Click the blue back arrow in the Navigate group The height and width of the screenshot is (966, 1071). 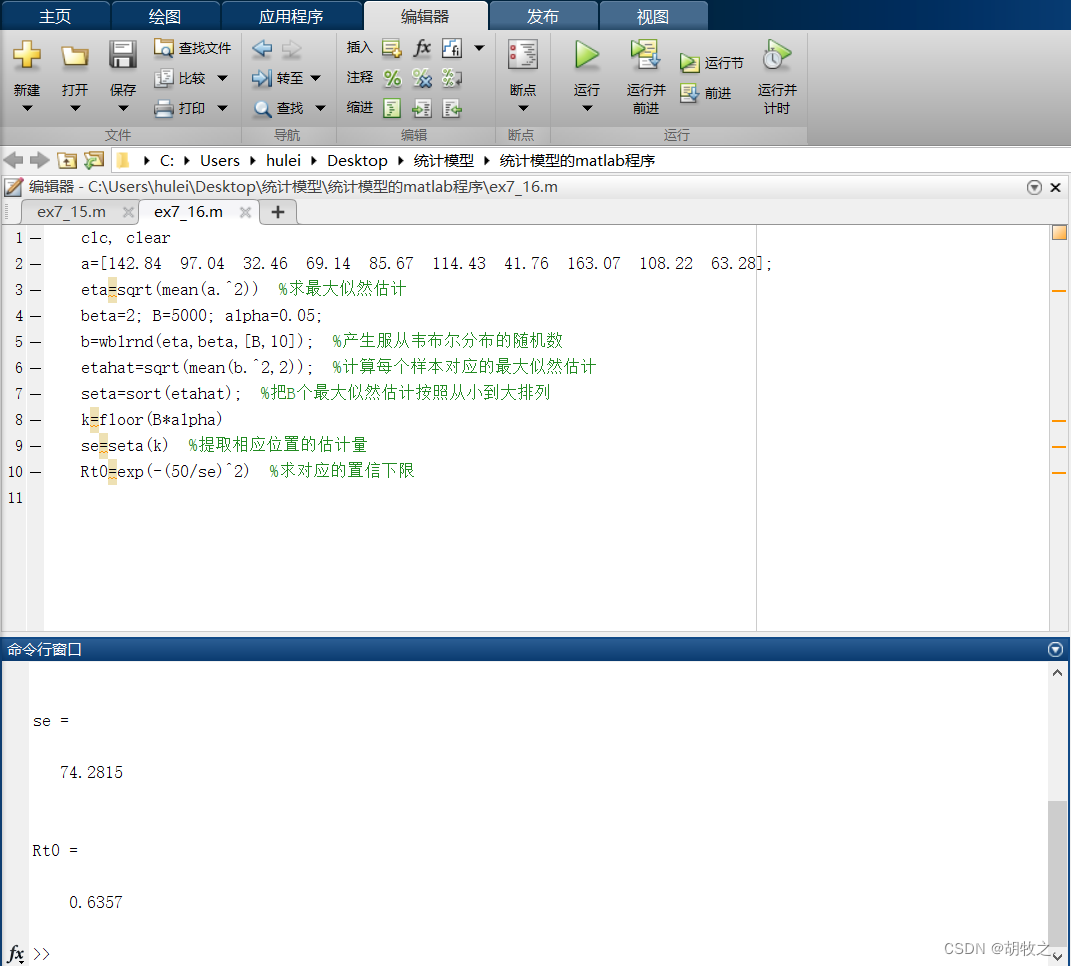click(x=262, y=49)
